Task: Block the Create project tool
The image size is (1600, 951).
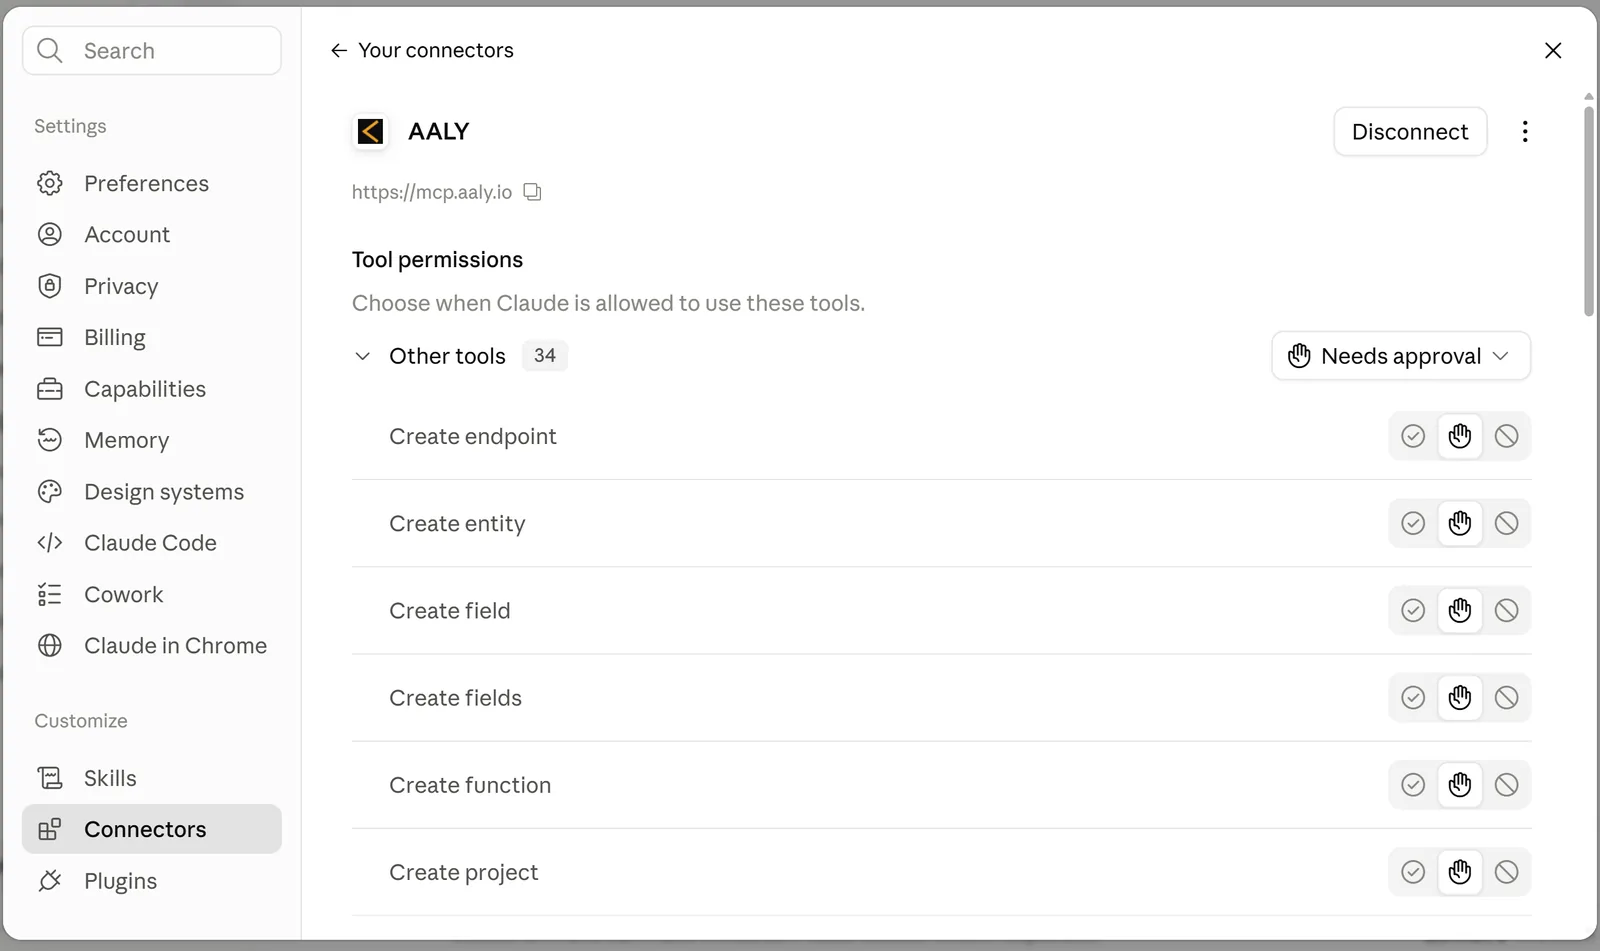Action: 1507,872
